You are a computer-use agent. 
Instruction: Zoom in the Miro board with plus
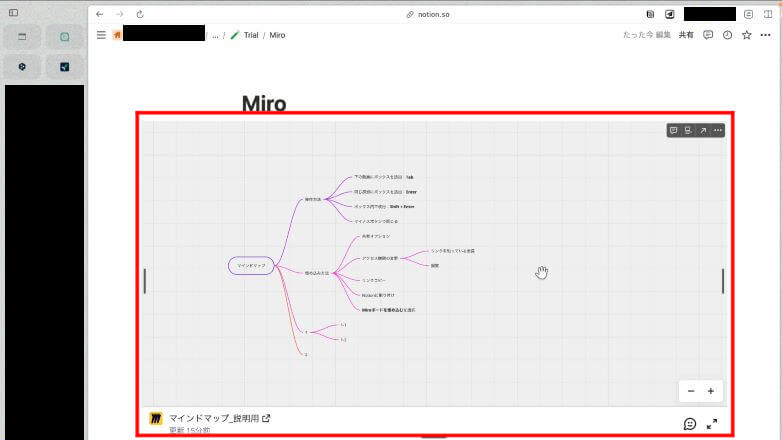pyautogui.click(x=711, y=391)
